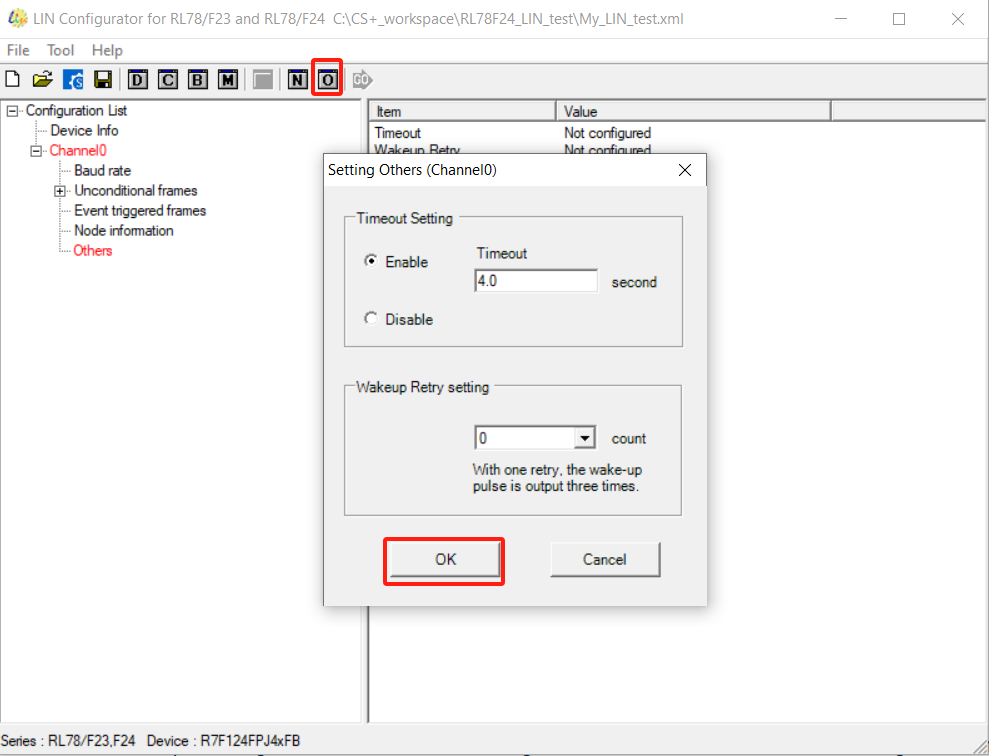Click the Device : R7F124FPJ4xFB status text
The width and height of the screenshot is (989, 756).
pyautogui.click(x=224, y=741)
